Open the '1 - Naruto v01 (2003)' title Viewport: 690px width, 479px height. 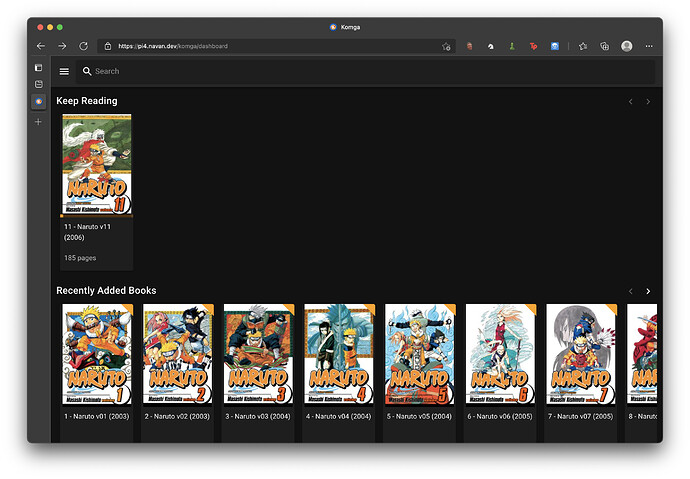[x=97, y=417]
